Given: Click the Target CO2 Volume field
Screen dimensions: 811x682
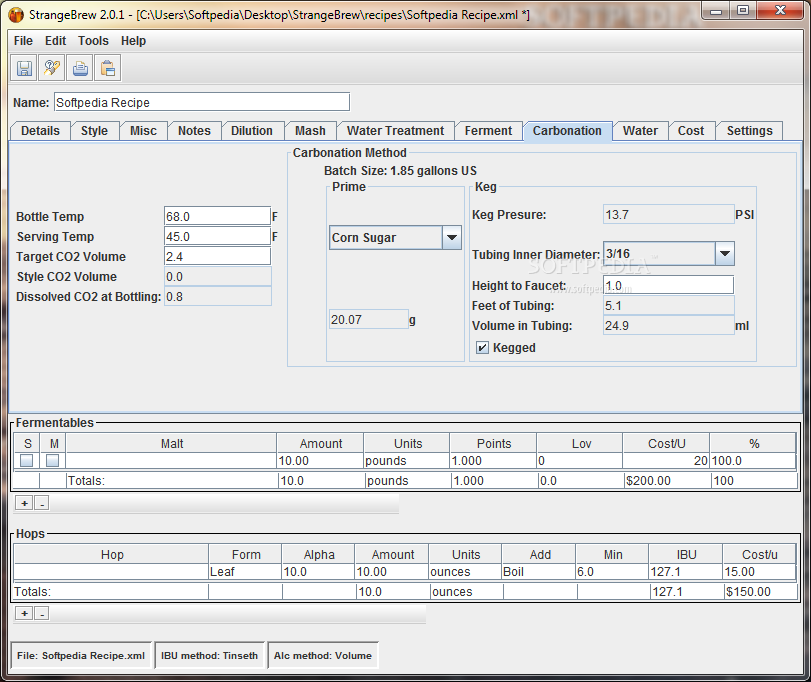Looking at the screenshot, I should click(x=217, y=256).
